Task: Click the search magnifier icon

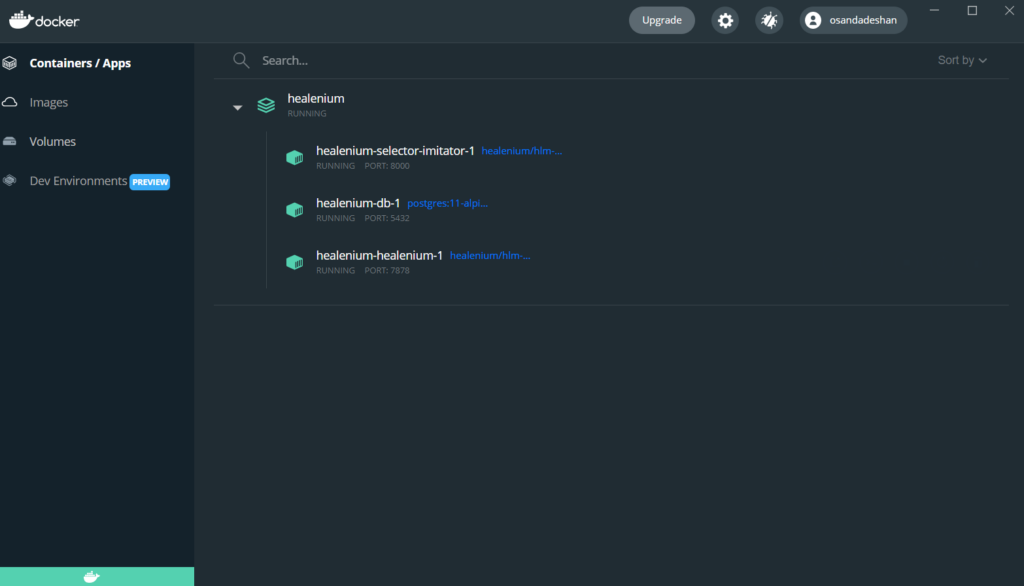Action: (x=241, y=60)
